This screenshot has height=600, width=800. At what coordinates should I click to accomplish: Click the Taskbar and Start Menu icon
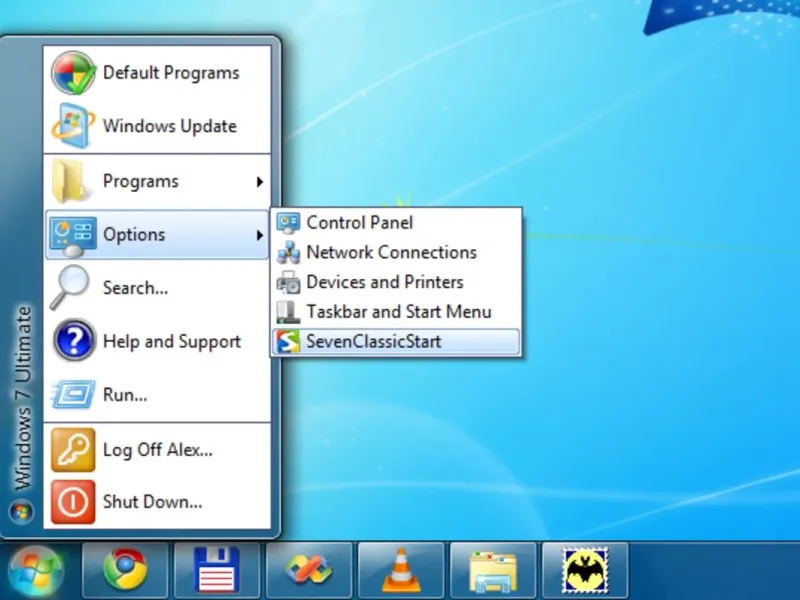coord(288,312)
